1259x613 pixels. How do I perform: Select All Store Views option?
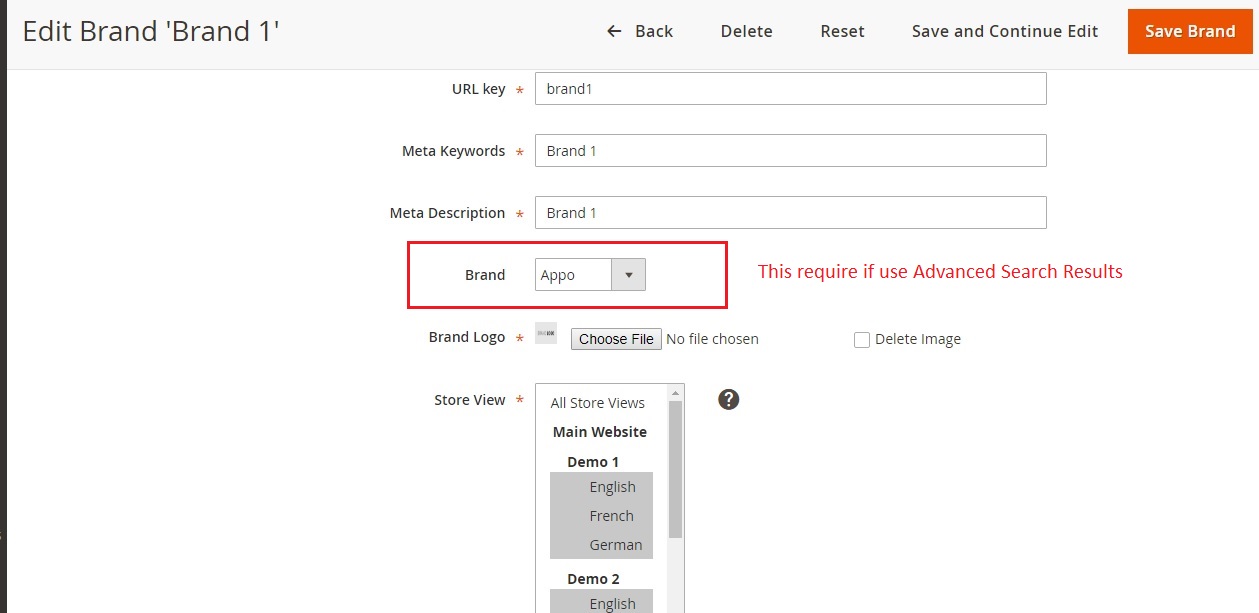tap(598, 403)
